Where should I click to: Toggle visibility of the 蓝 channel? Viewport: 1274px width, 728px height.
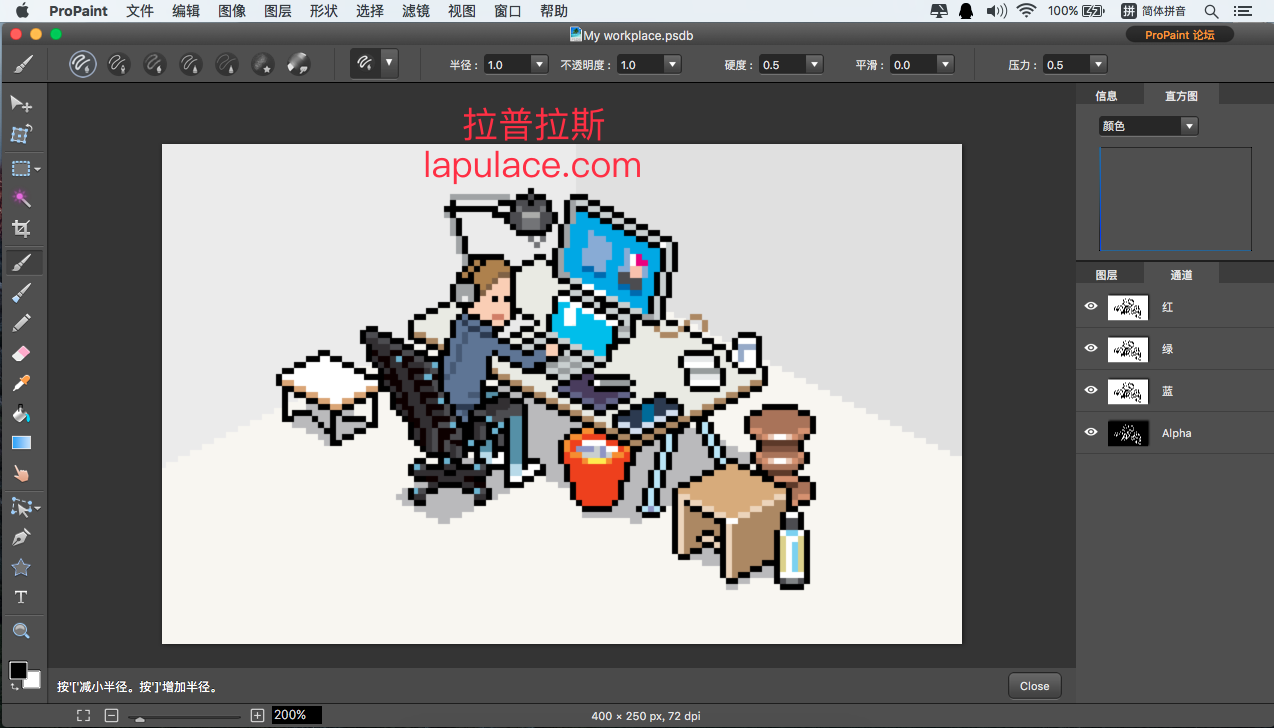pos(1091,391)
